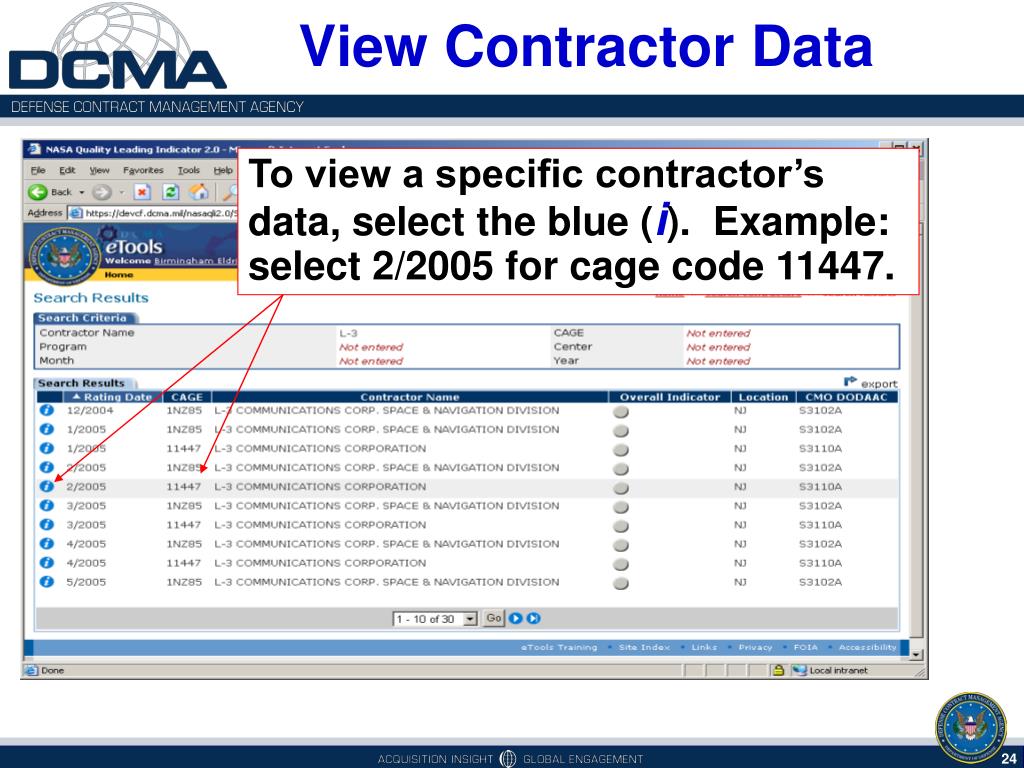Click the eTools Home tab
Viewport: 1024px width, 768px height.
coord(118,275)
